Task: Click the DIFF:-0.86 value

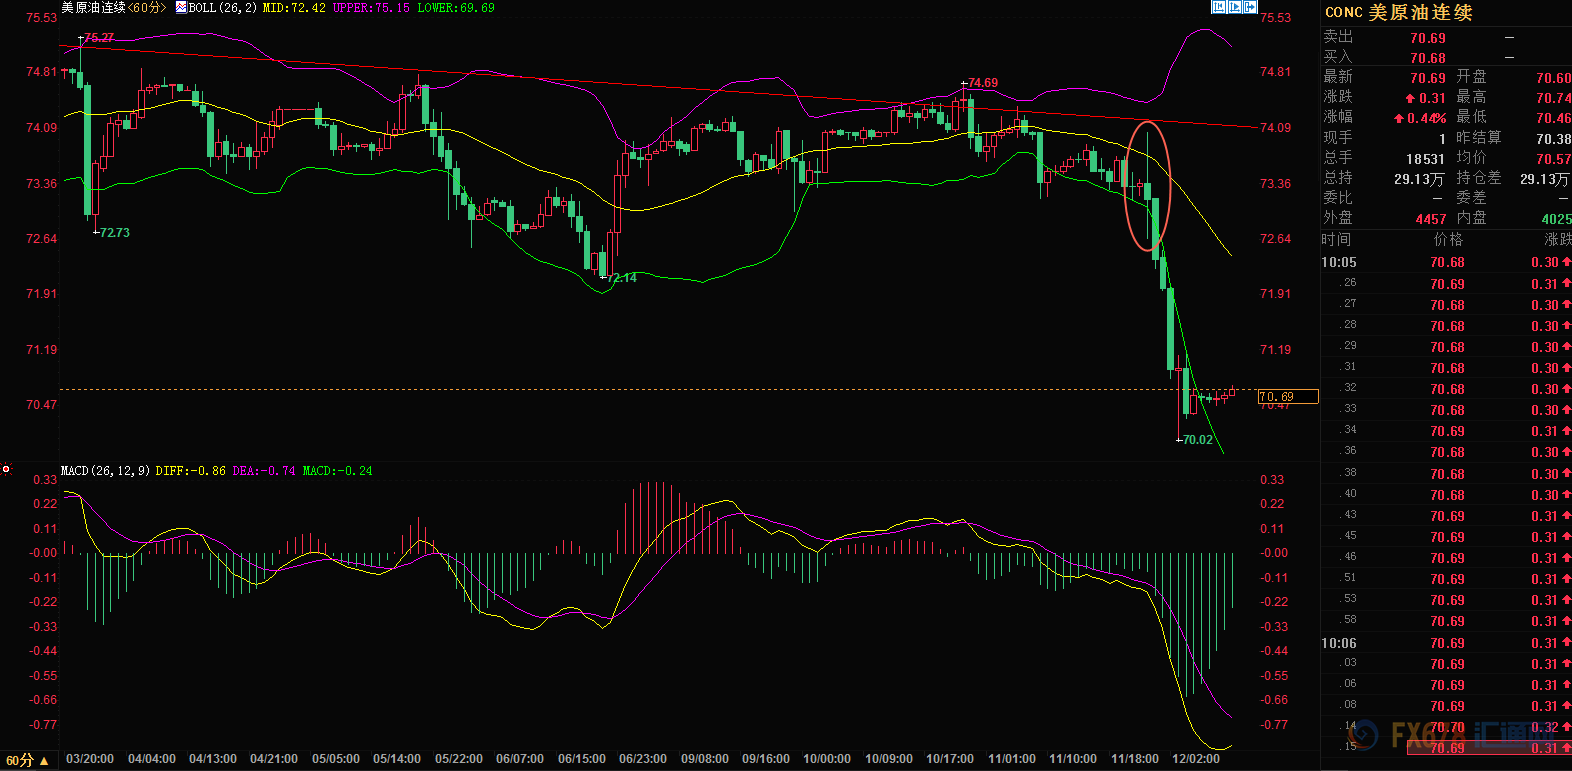Action: (190, 470)
